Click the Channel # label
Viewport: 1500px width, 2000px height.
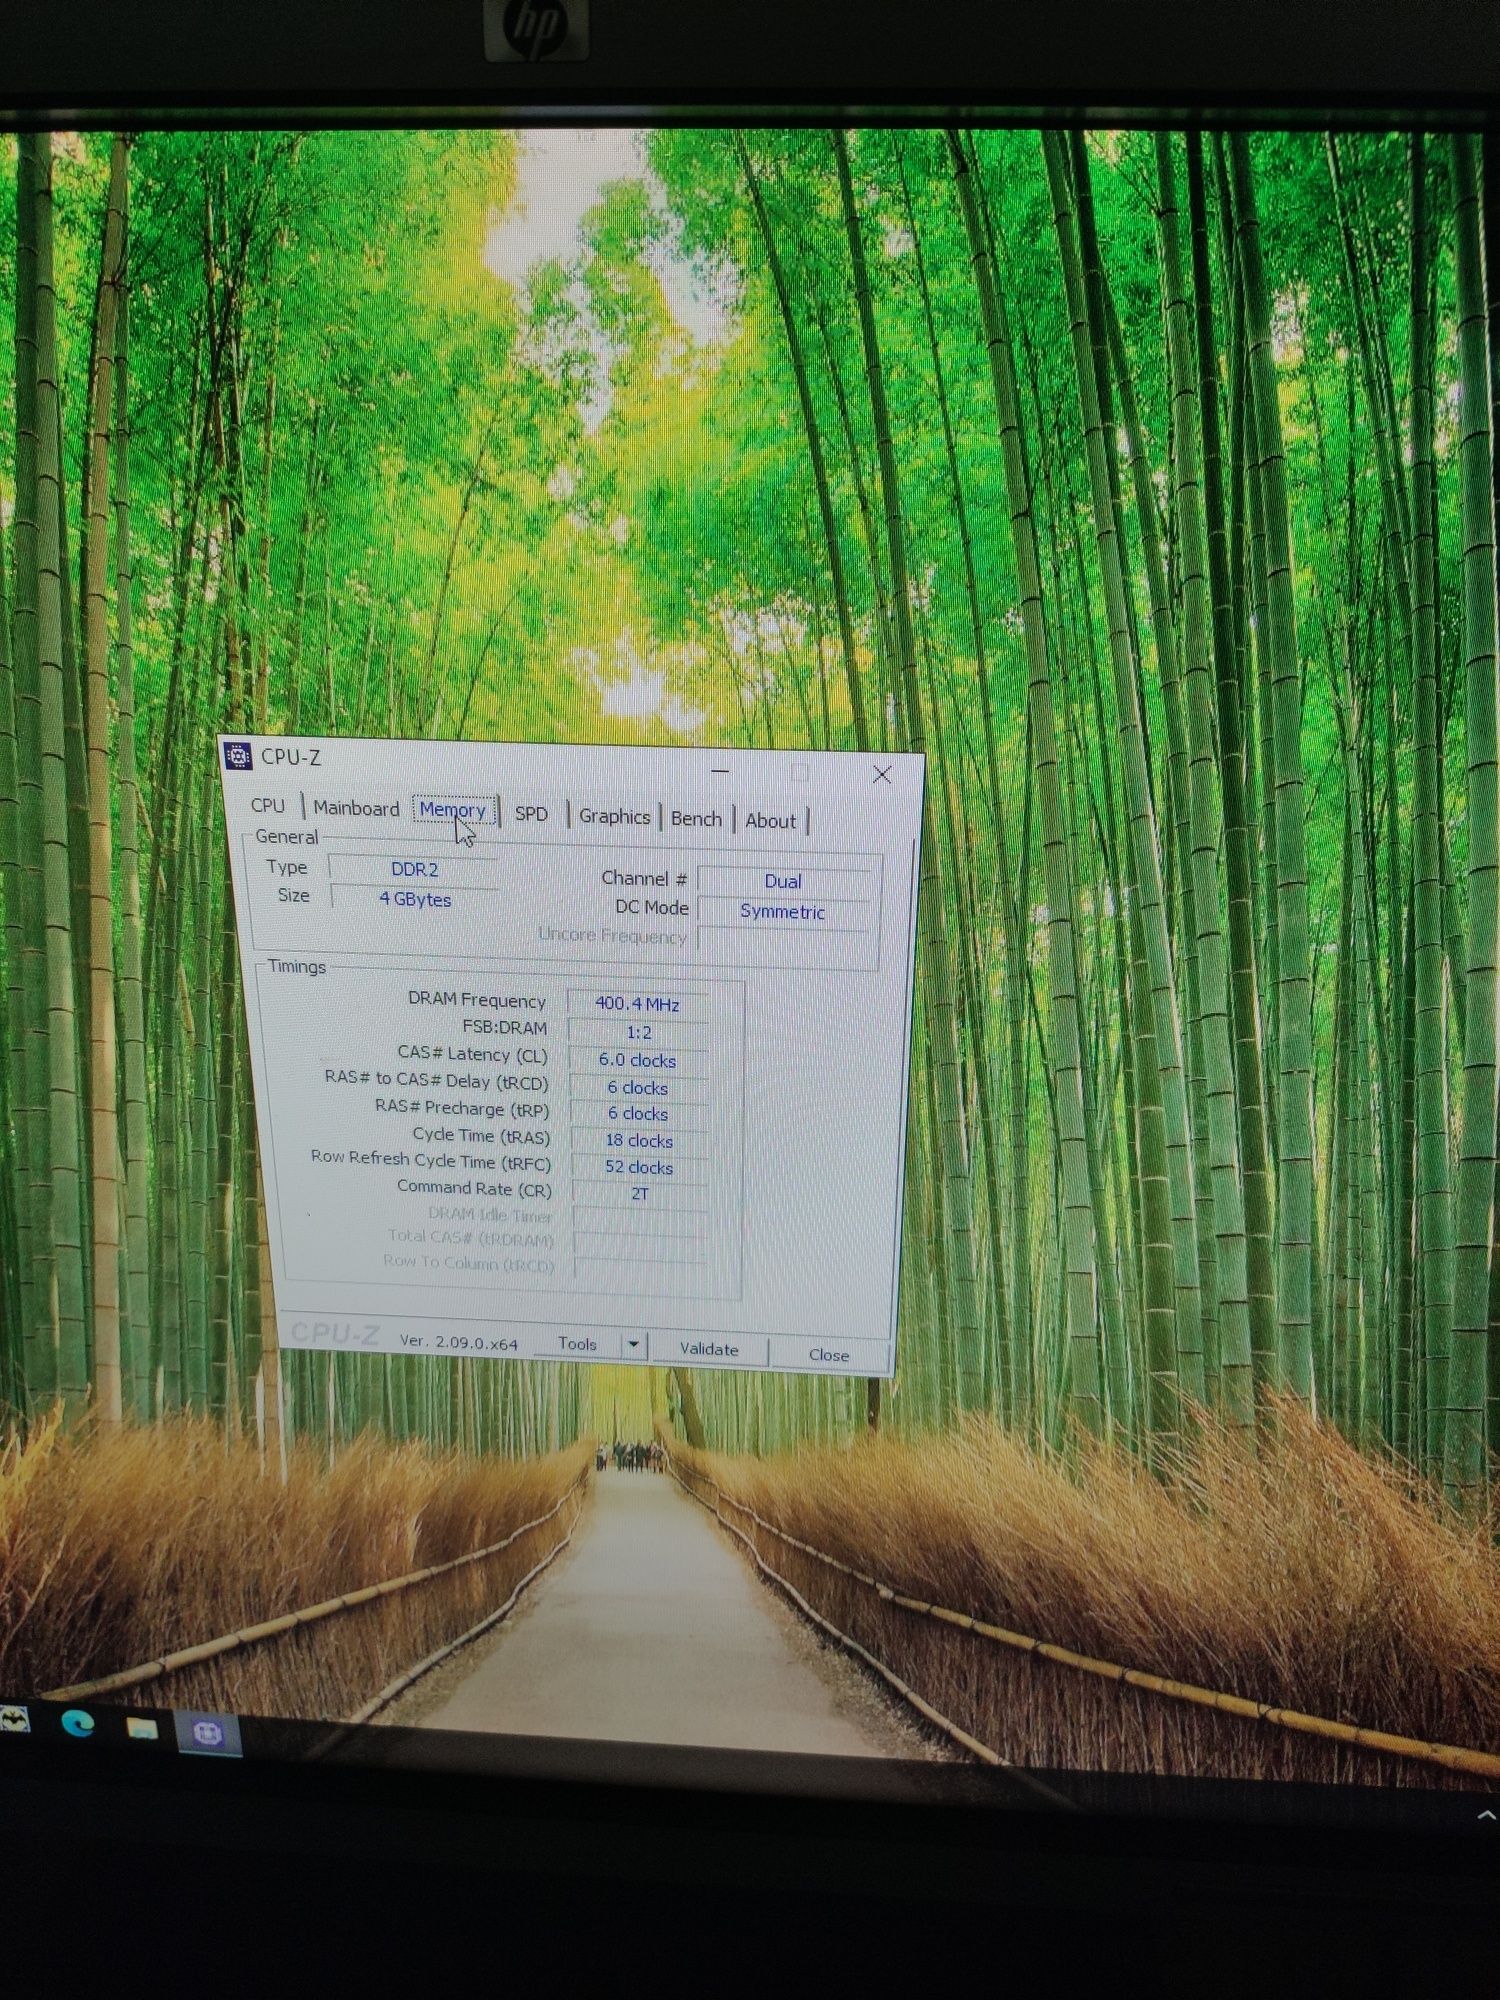point(644,878)
